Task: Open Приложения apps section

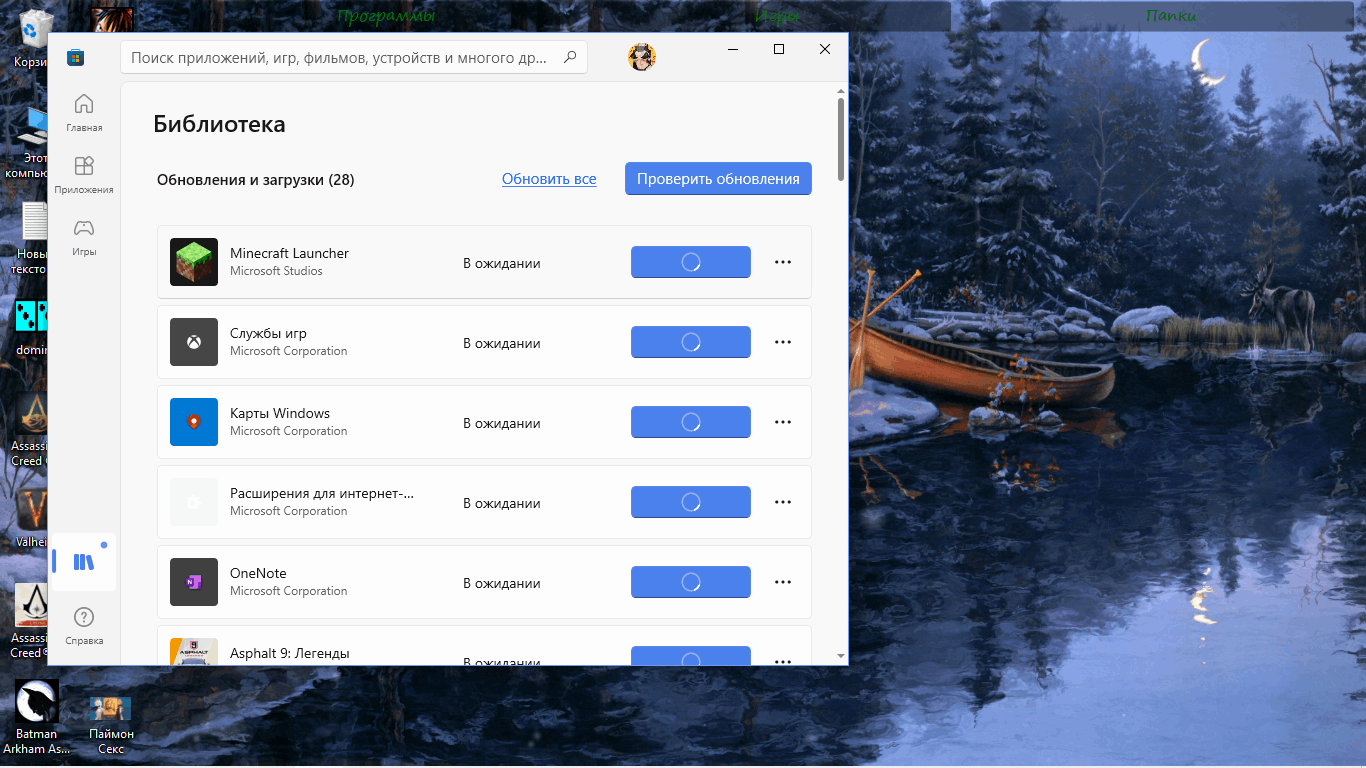Action: 84,174
